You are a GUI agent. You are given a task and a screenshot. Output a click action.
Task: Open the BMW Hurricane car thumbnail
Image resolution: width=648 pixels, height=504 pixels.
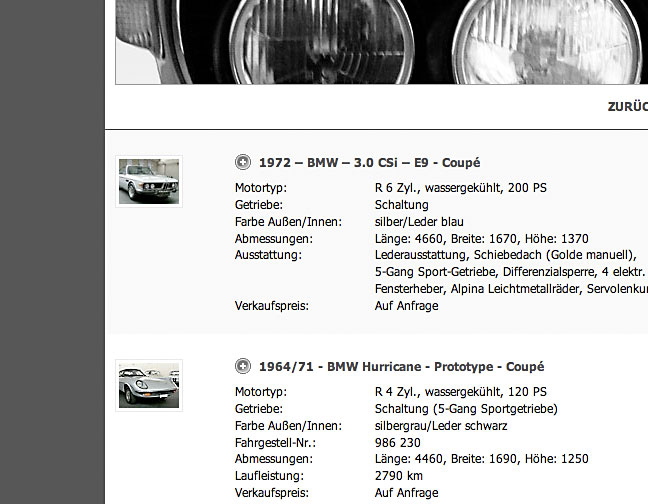[x=149, y=385]
